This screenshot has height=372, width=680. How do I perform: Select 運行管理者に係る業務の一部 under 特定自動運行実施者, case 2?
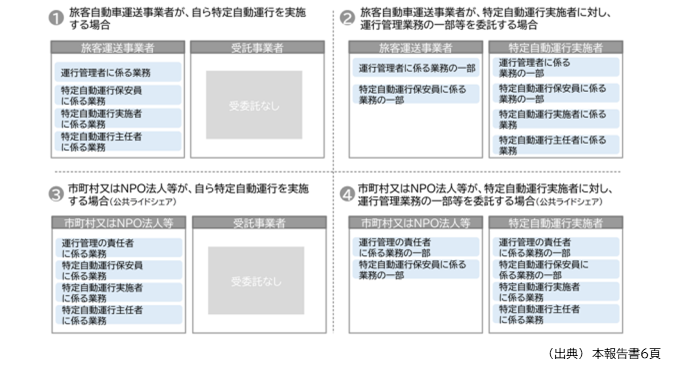click(x=556, y=68)
